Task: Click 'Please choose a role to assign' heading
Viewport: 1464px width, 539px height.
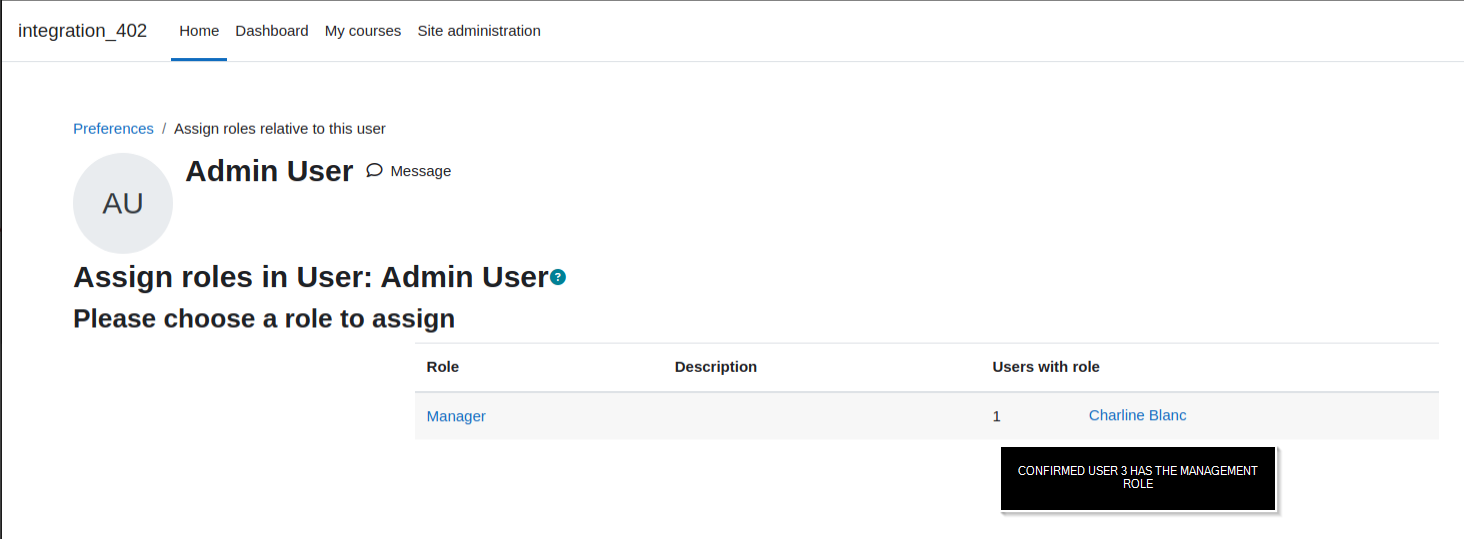Action: tap(264, 319)
